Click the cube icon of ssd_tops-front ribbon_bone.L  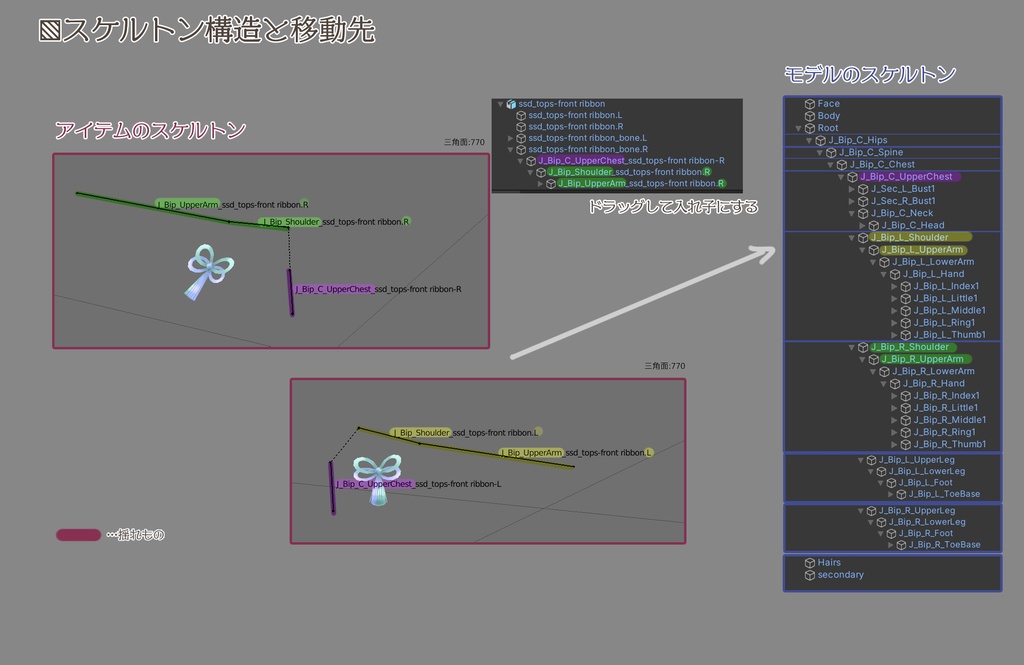click(521, 138)
